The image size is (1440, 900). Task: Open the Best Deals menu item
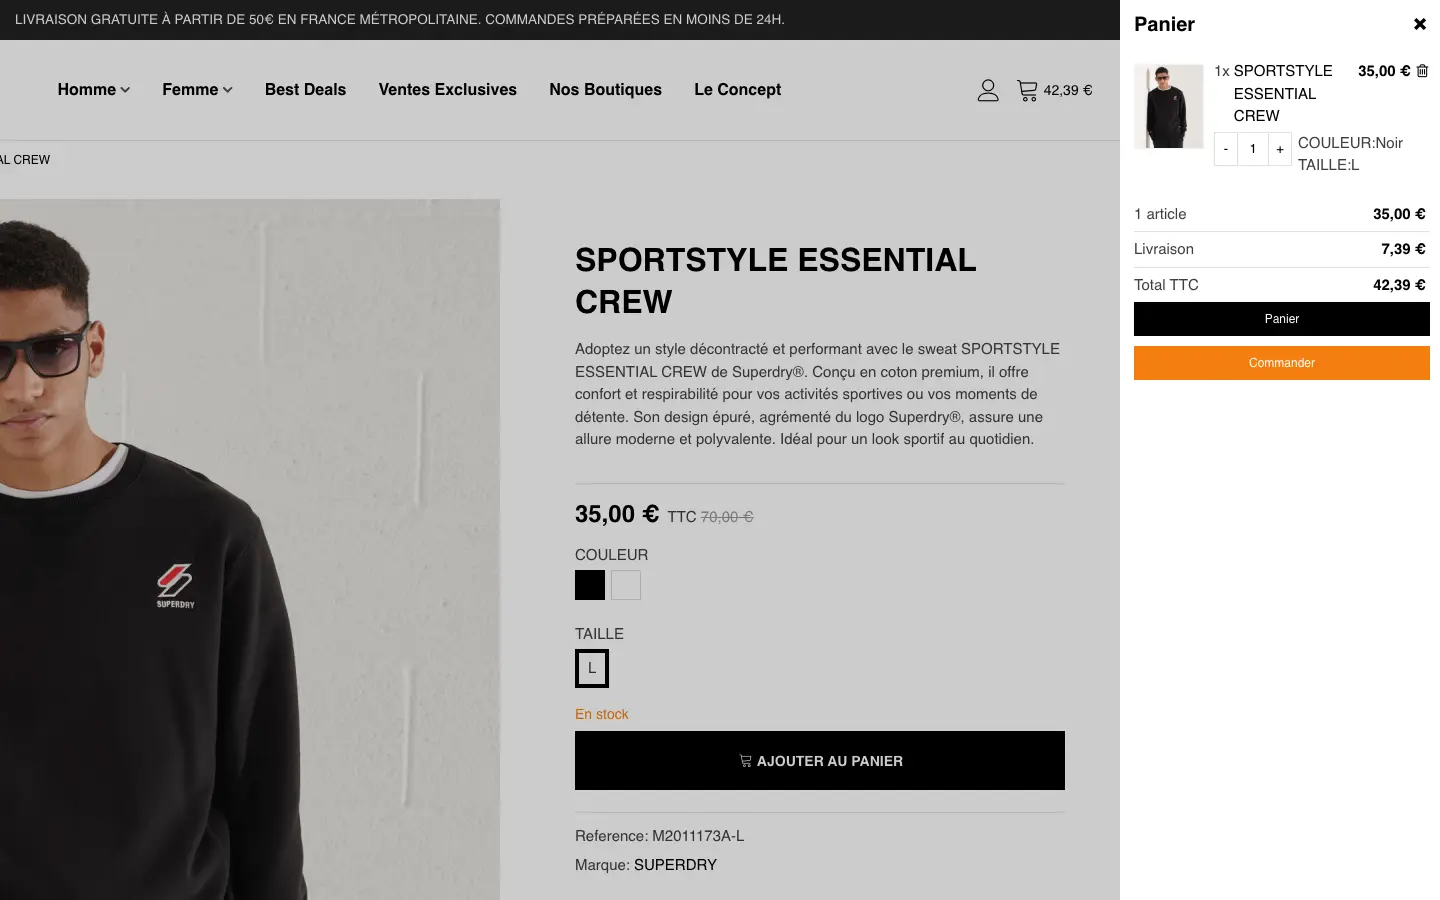click(x=305, y=90)
